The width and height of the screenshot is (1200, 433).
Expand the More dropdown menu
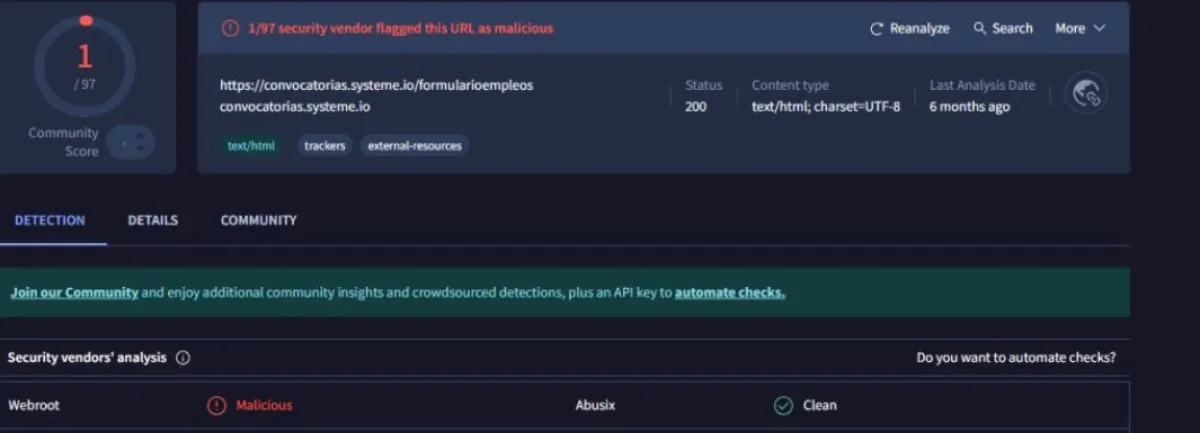tap(1080, 29)
